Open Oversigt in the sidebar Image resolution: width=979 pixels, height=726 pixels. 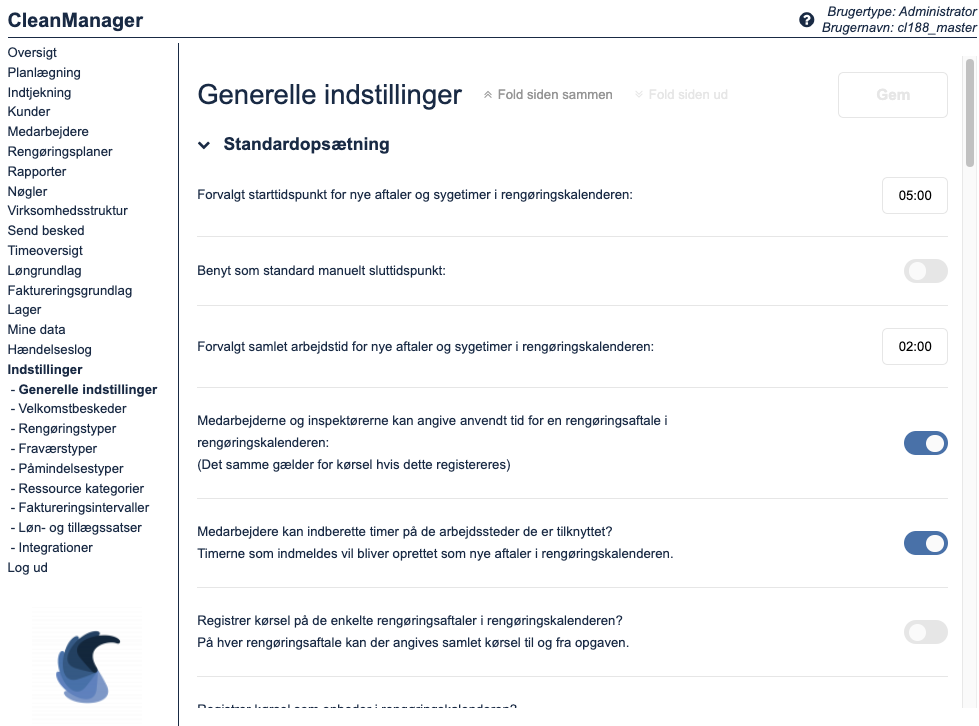(32, 52)
